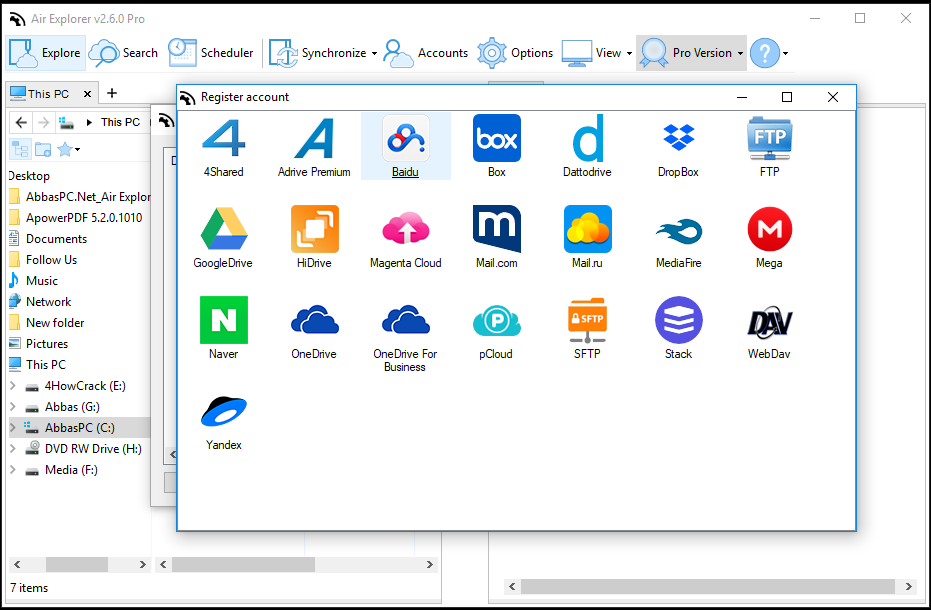Go forward in file navigation
This screenshot has width=931, height=610.
[43, 122]
